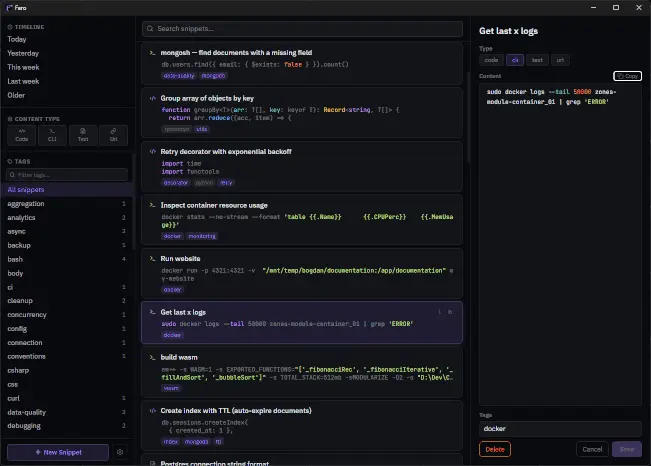Filter snippets by CLI content type
This screenshot has height=466, width=651.
(52, 135)
